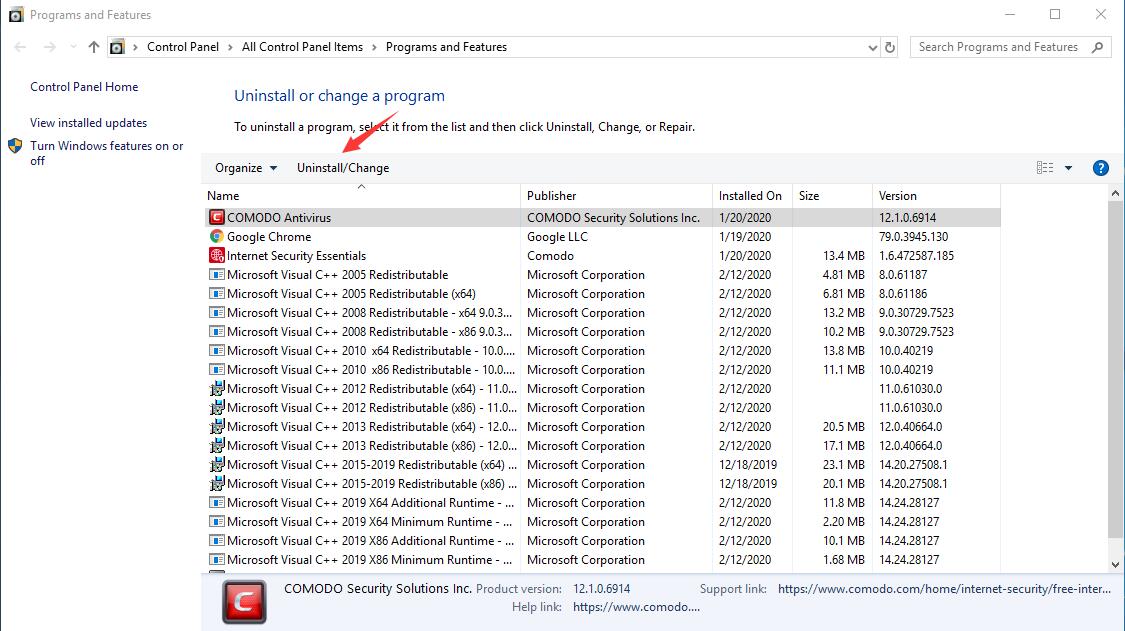Click the Forward navigation arrow
This screenshot has height=631, width=1125.
pyautogui.click(x=50, y=47)
